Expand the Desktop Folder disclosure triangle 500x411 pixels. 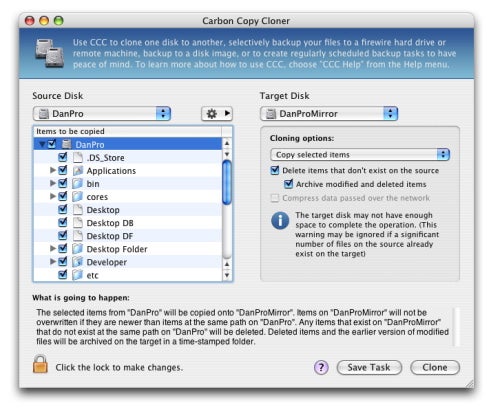click(53, 248)
